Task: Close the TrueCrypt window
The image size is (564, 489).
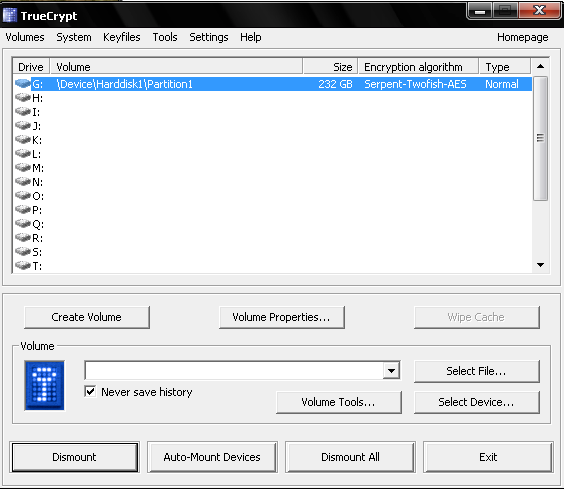Action: coord(540,11)
